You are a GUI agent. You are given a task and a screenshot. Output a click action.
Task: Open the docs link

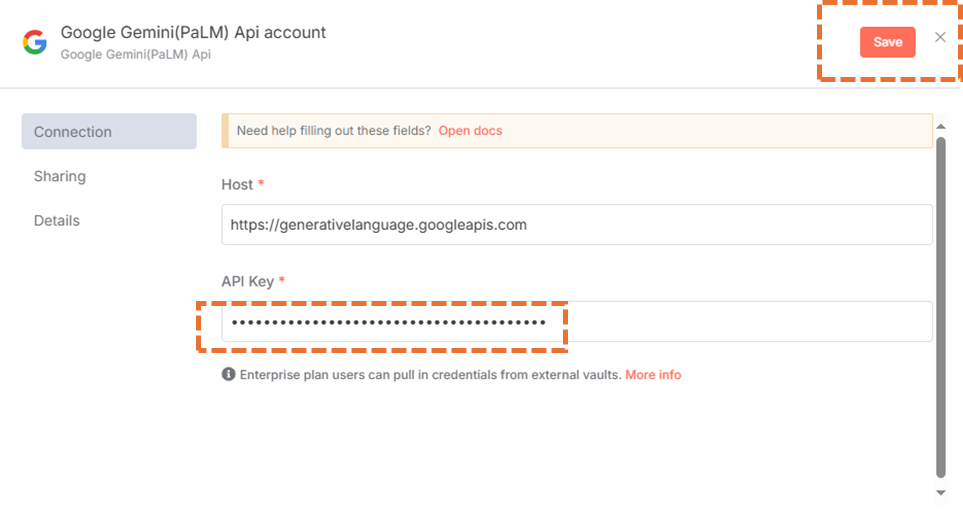click(x=470, y=131)
